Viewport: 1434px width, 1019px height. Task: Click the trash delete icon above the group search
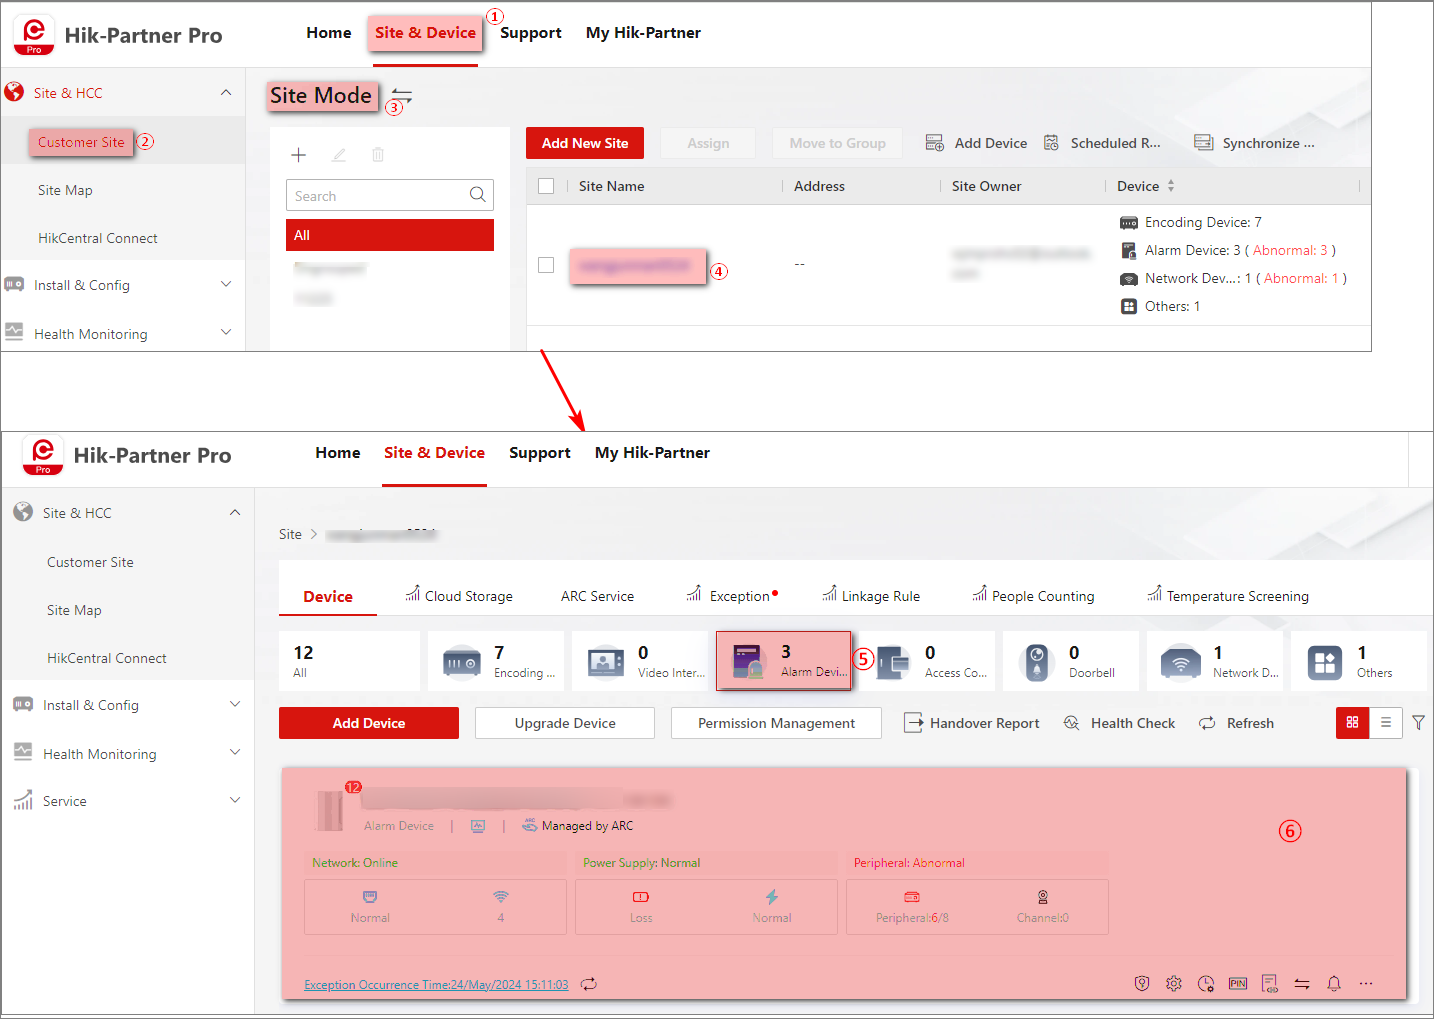pos(378,155)
